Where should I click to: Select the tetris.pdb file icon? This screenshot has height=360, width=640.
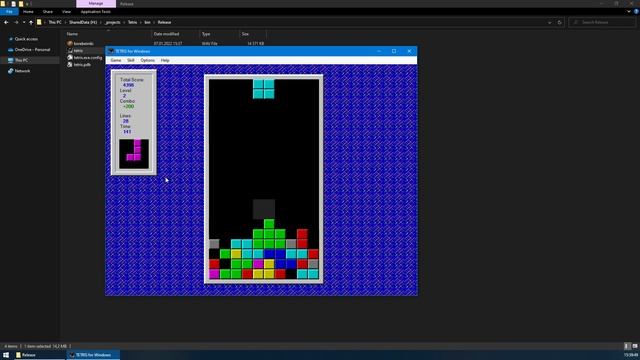point(70,64)
